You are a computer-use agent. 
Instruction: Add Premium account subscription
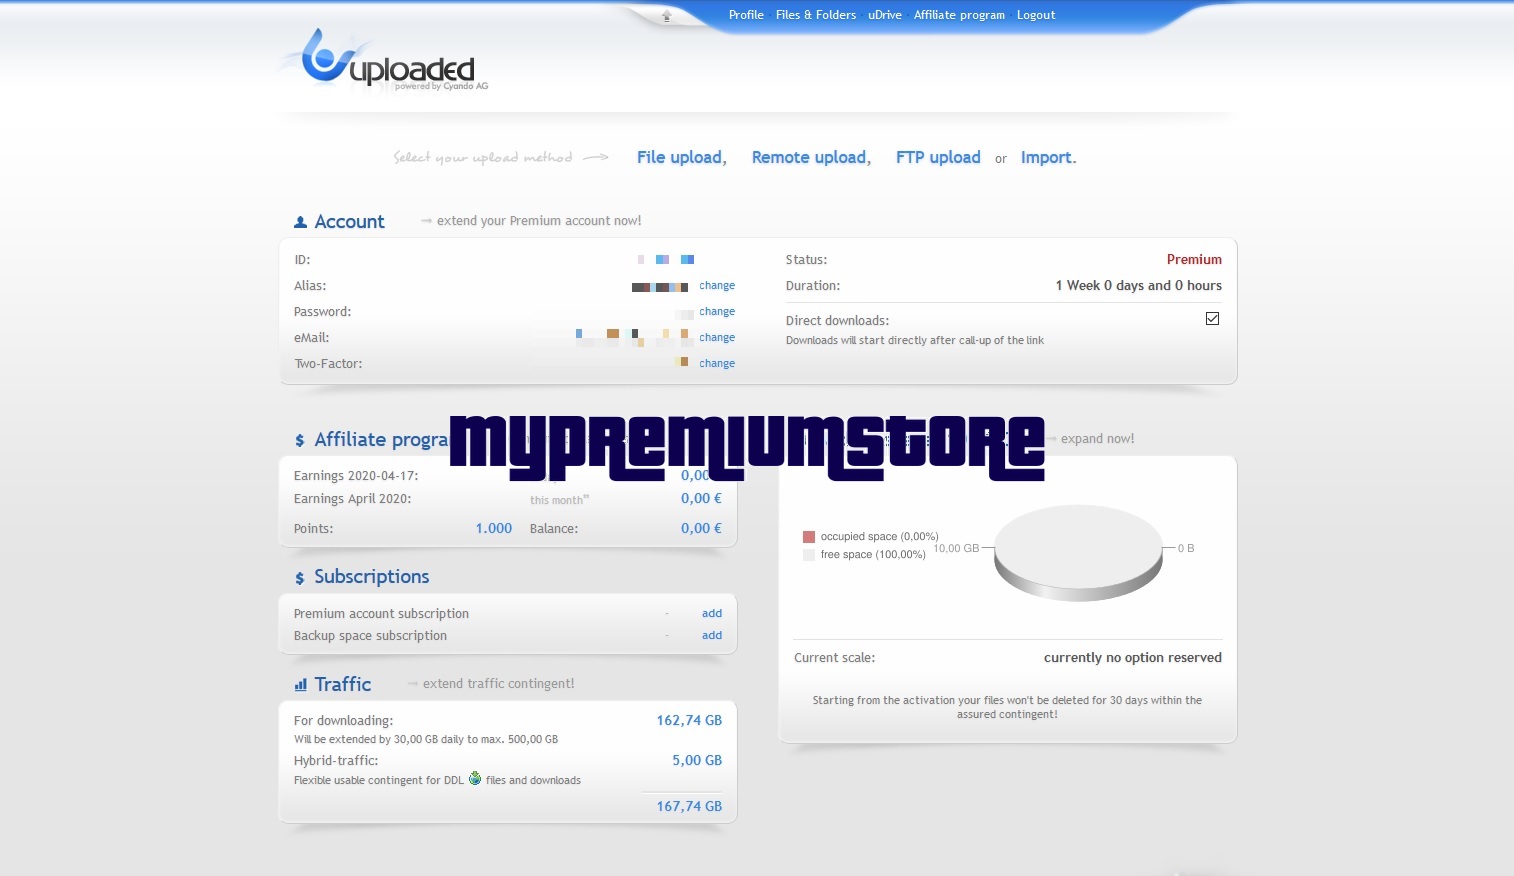click(x=712, y=614)
